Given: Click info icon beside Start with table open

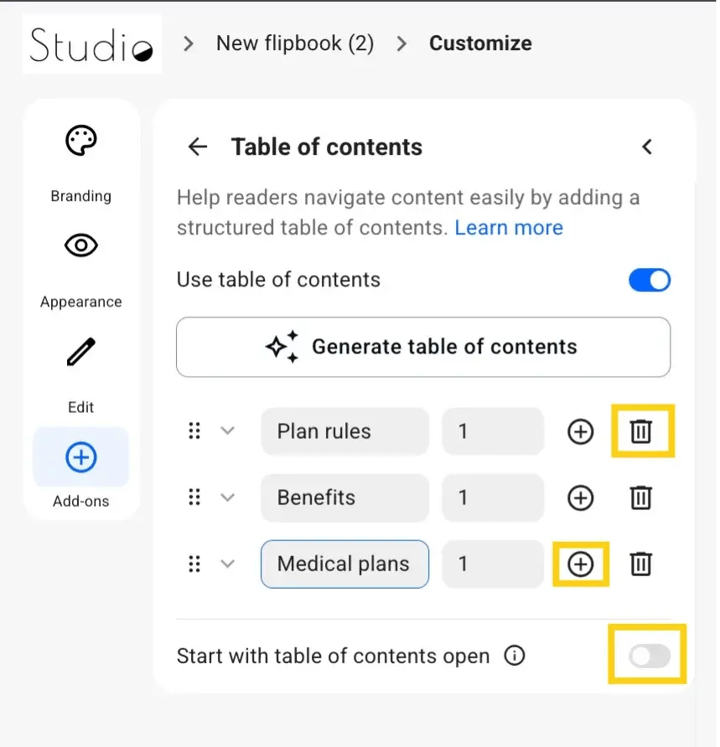Looking at the screenshot, I should click(515, 656).
